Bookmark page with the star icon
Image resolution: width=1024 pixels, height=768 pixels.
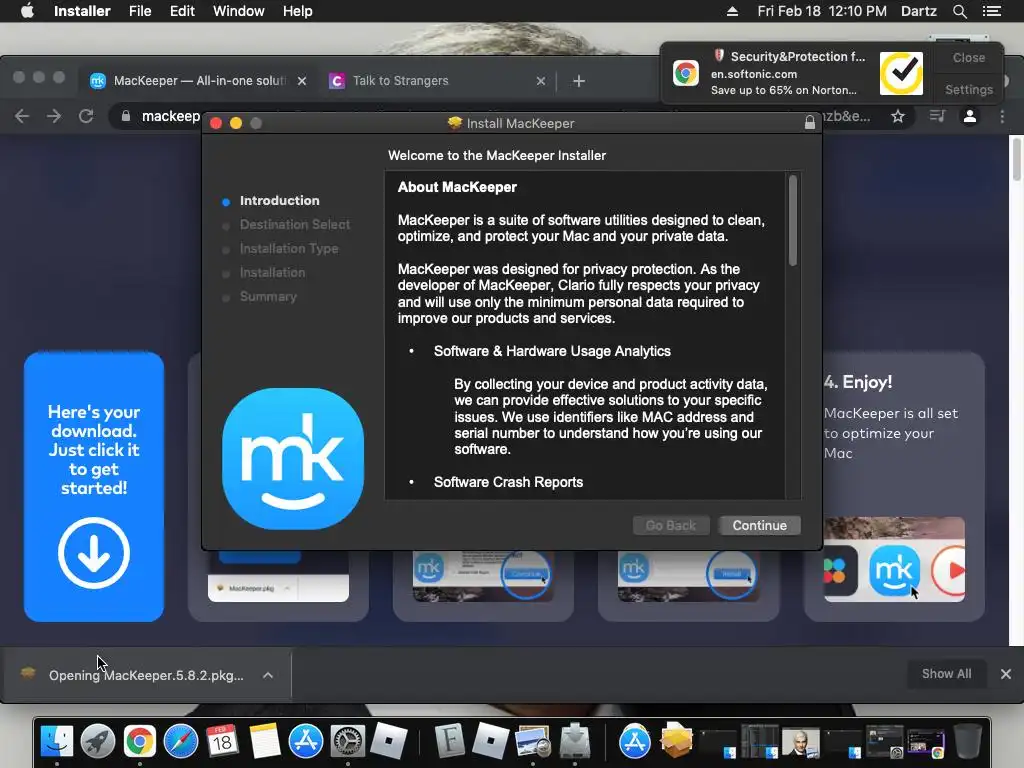pos(898,116)
